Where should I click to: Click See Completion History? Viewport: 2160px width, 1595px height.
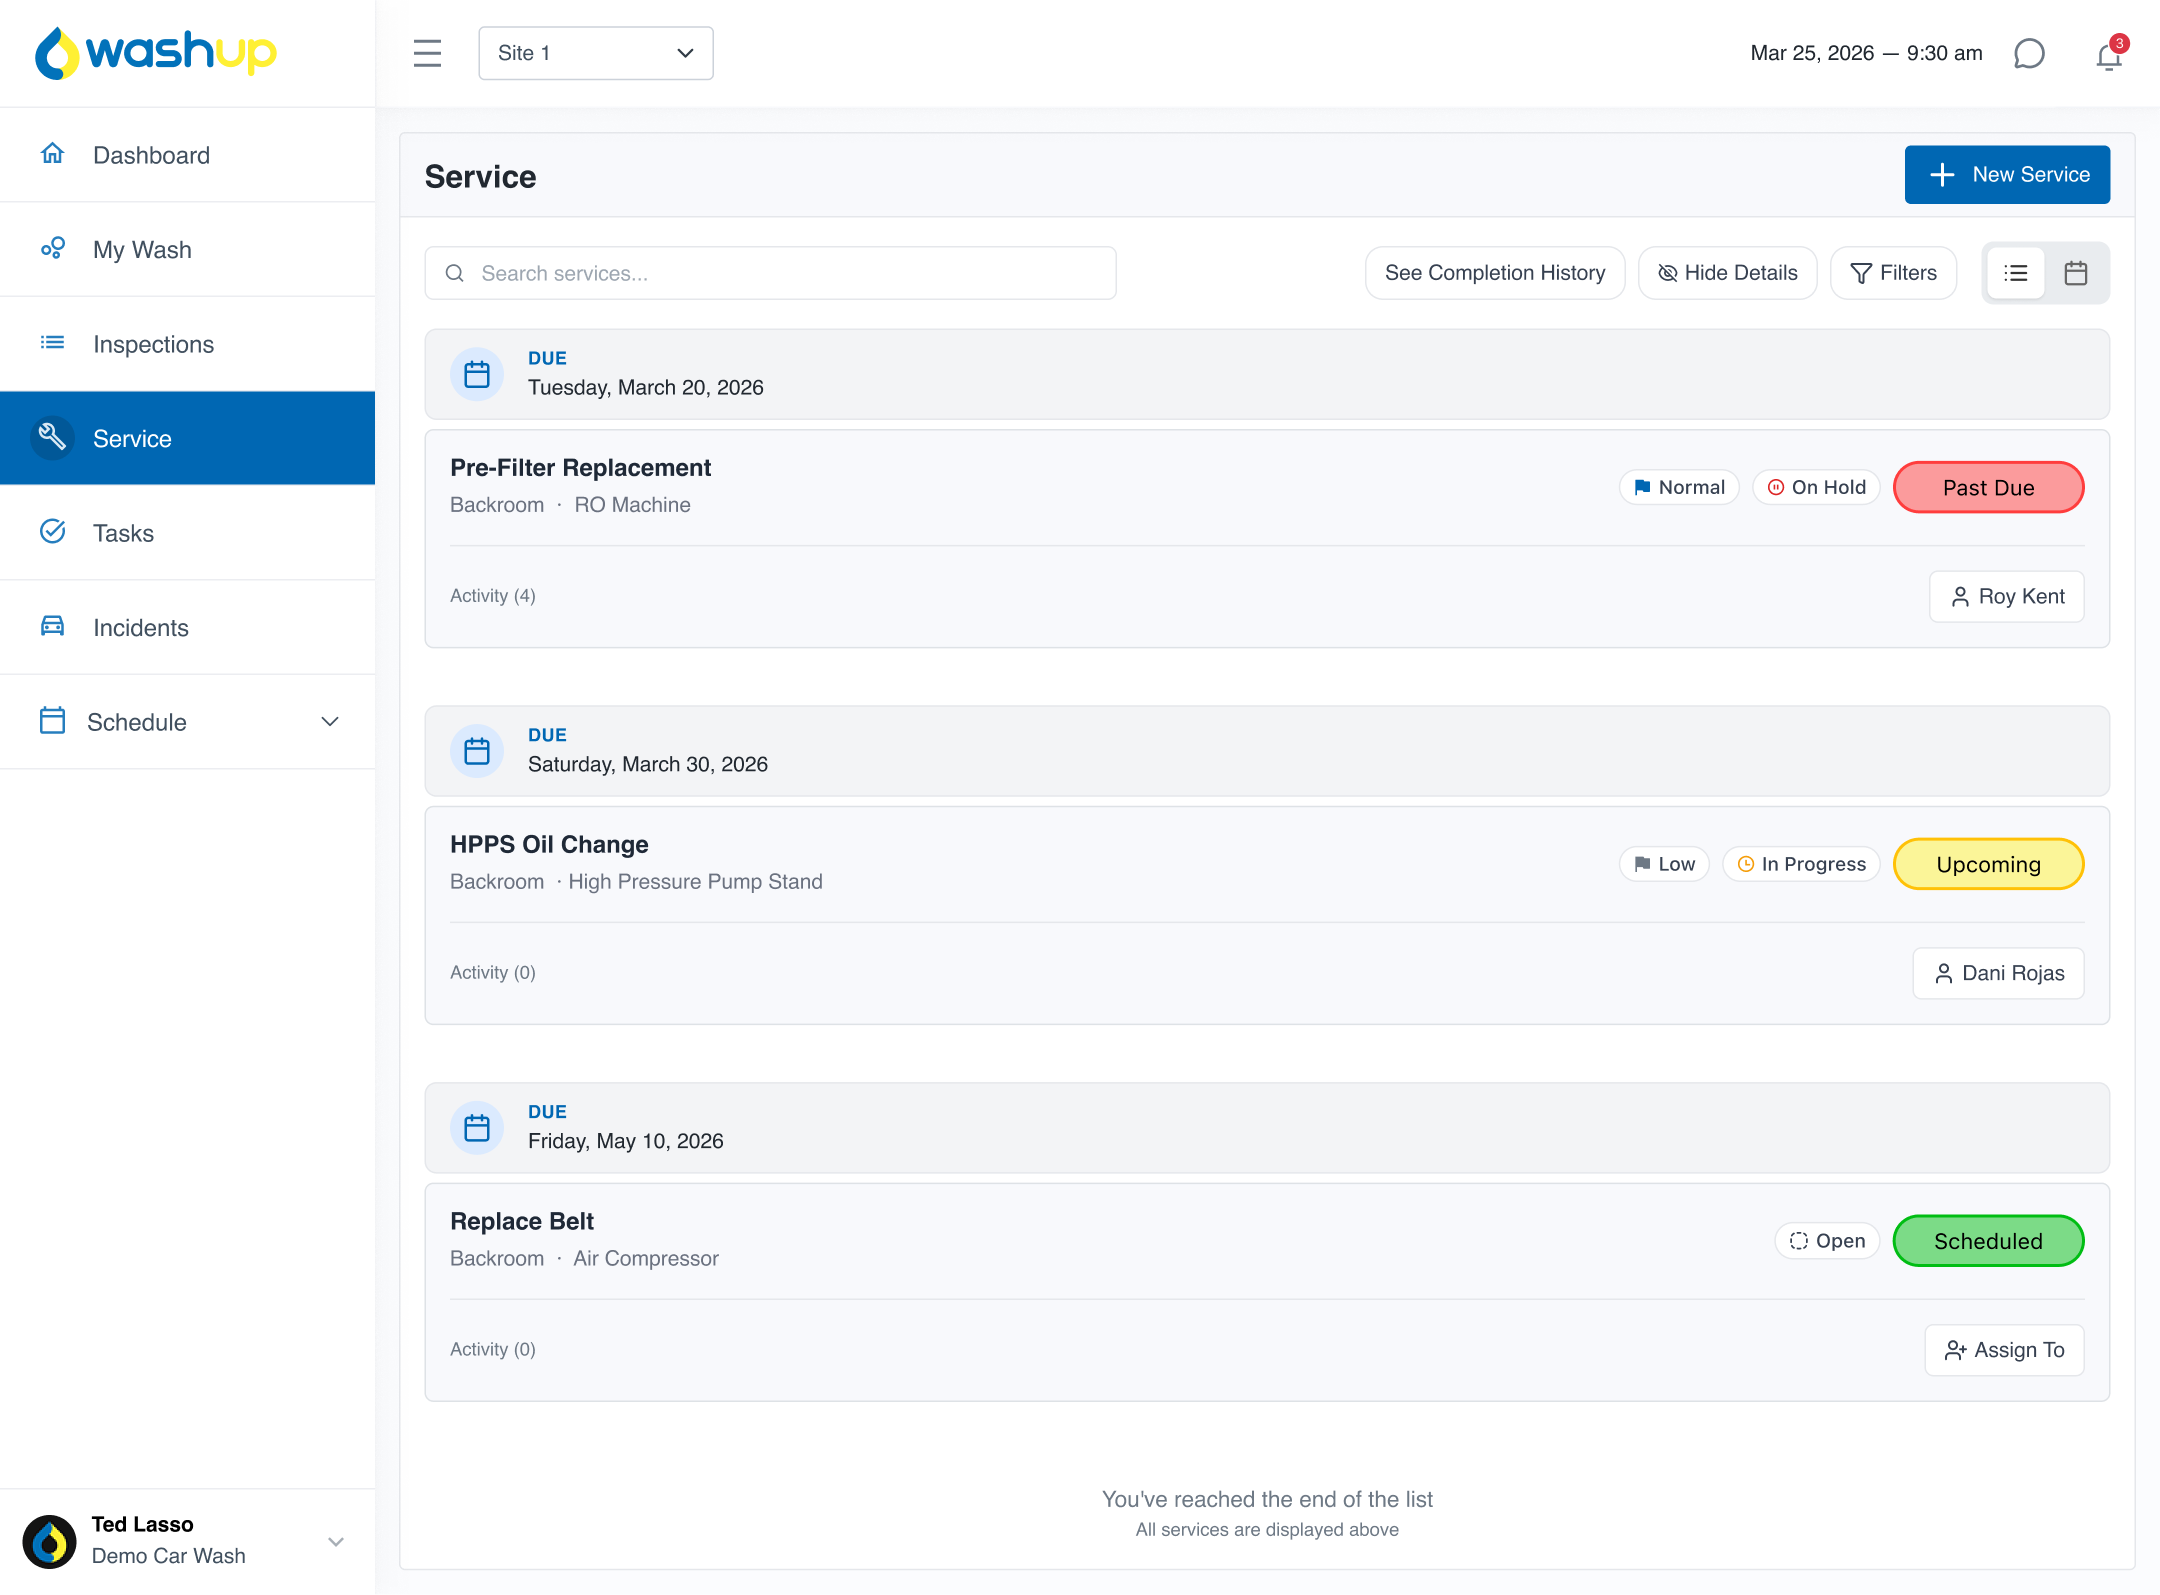click(1494, 273)
